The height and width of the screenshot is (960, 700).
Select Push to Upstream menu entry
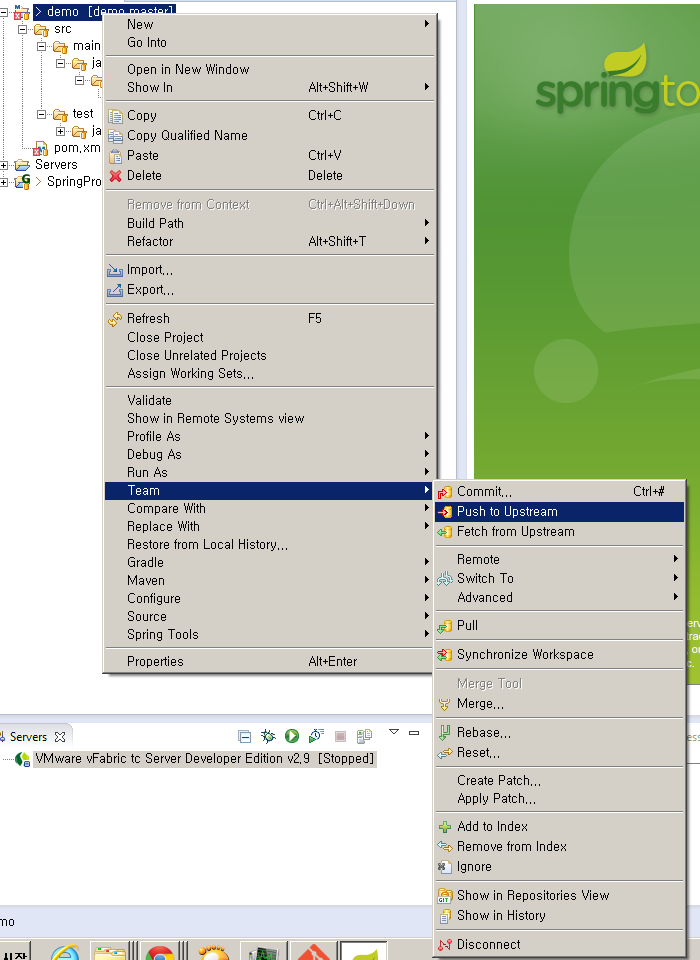tap(507, 512)
